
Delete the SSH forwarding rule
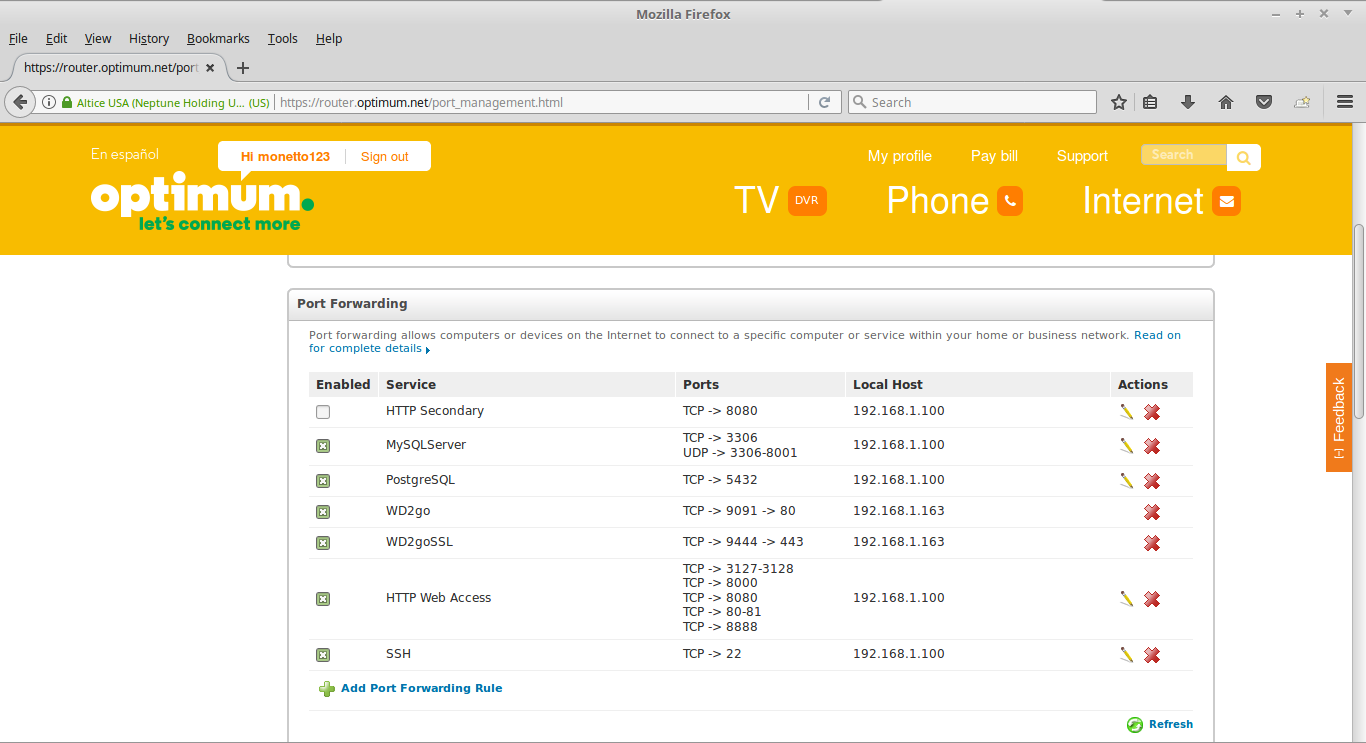(x=1152, y=655)
